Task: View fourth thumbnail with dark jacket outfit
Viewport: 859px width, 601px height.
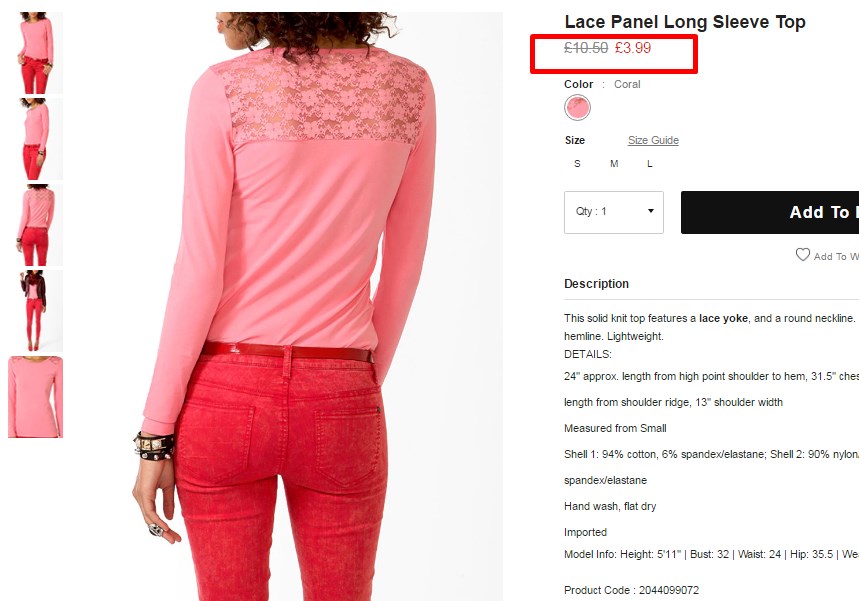Action: (x=36, y=311)
